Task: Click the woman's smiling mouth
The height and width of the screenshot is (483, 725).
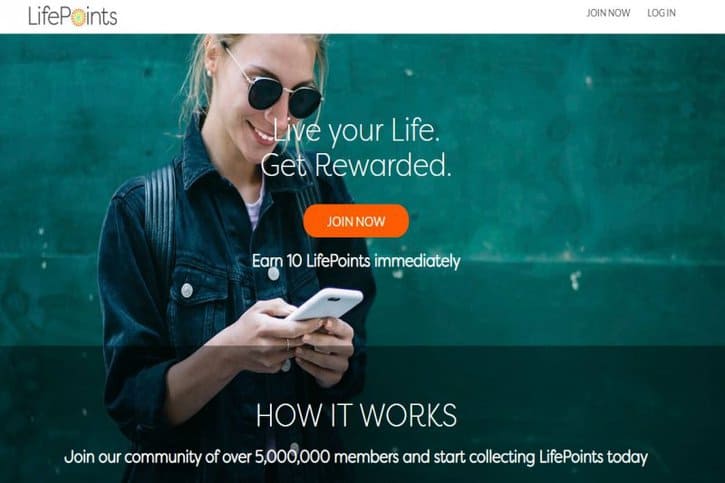Action: click(260, 133)
